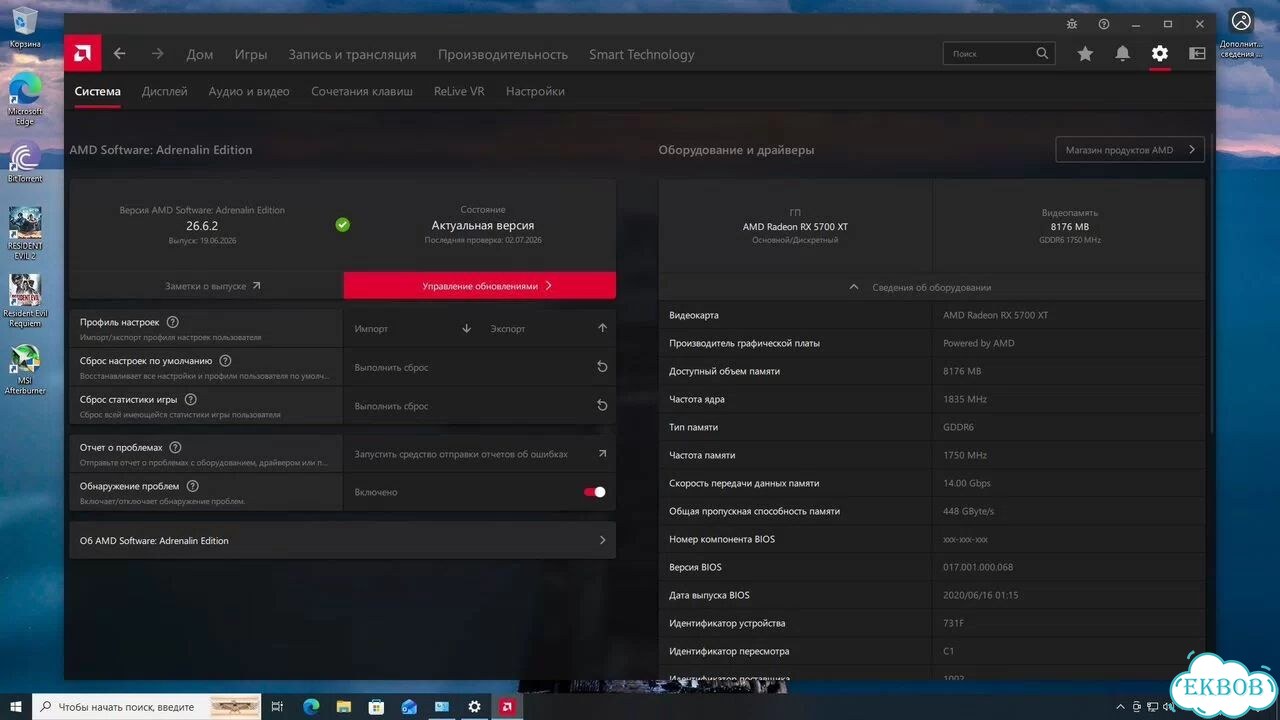Viewport: 1280px width, 720px height.
Task: Open notifications bell icon
Action: [x=1123, y=54]
